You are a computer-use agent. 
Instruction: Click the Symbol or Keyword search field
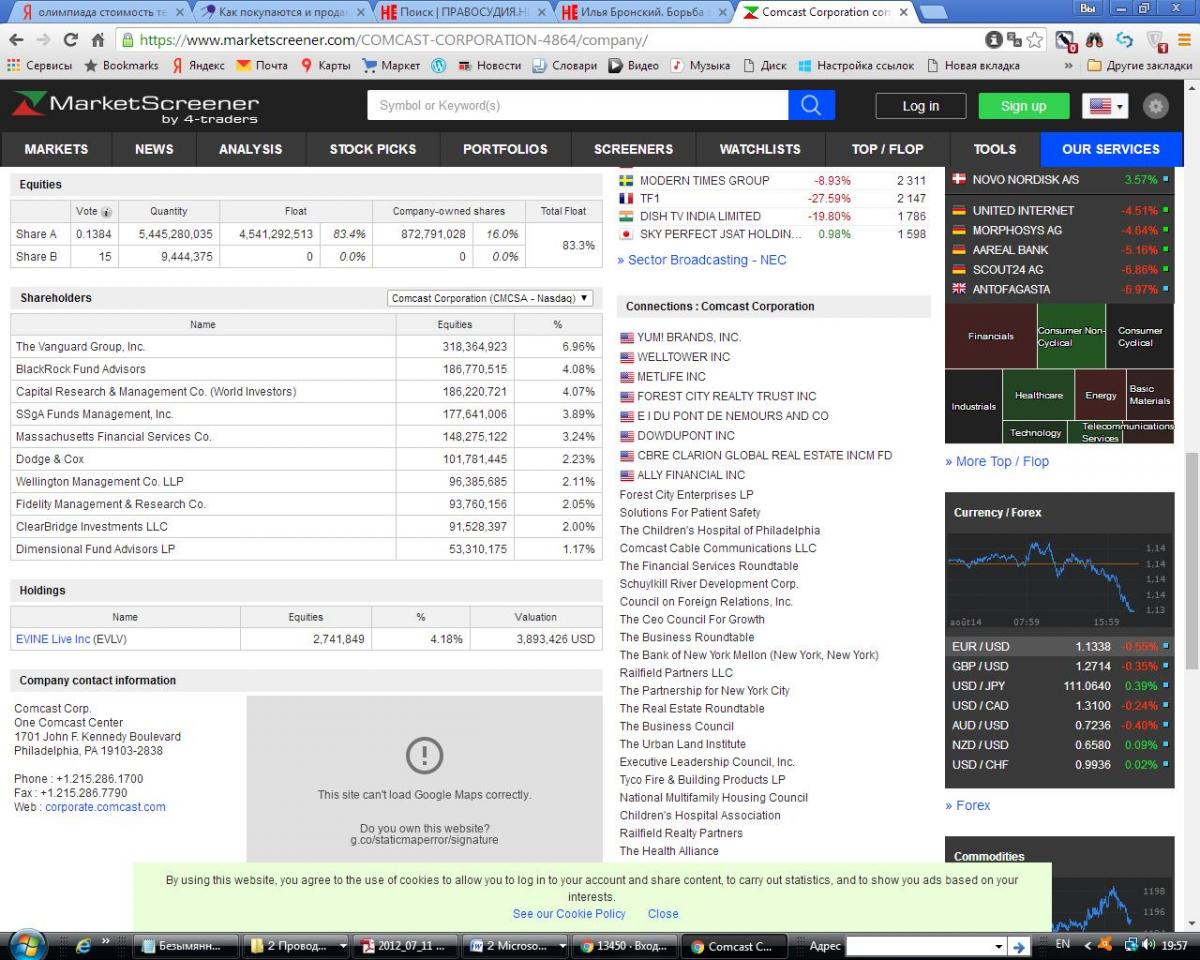[x=578, y=105]
